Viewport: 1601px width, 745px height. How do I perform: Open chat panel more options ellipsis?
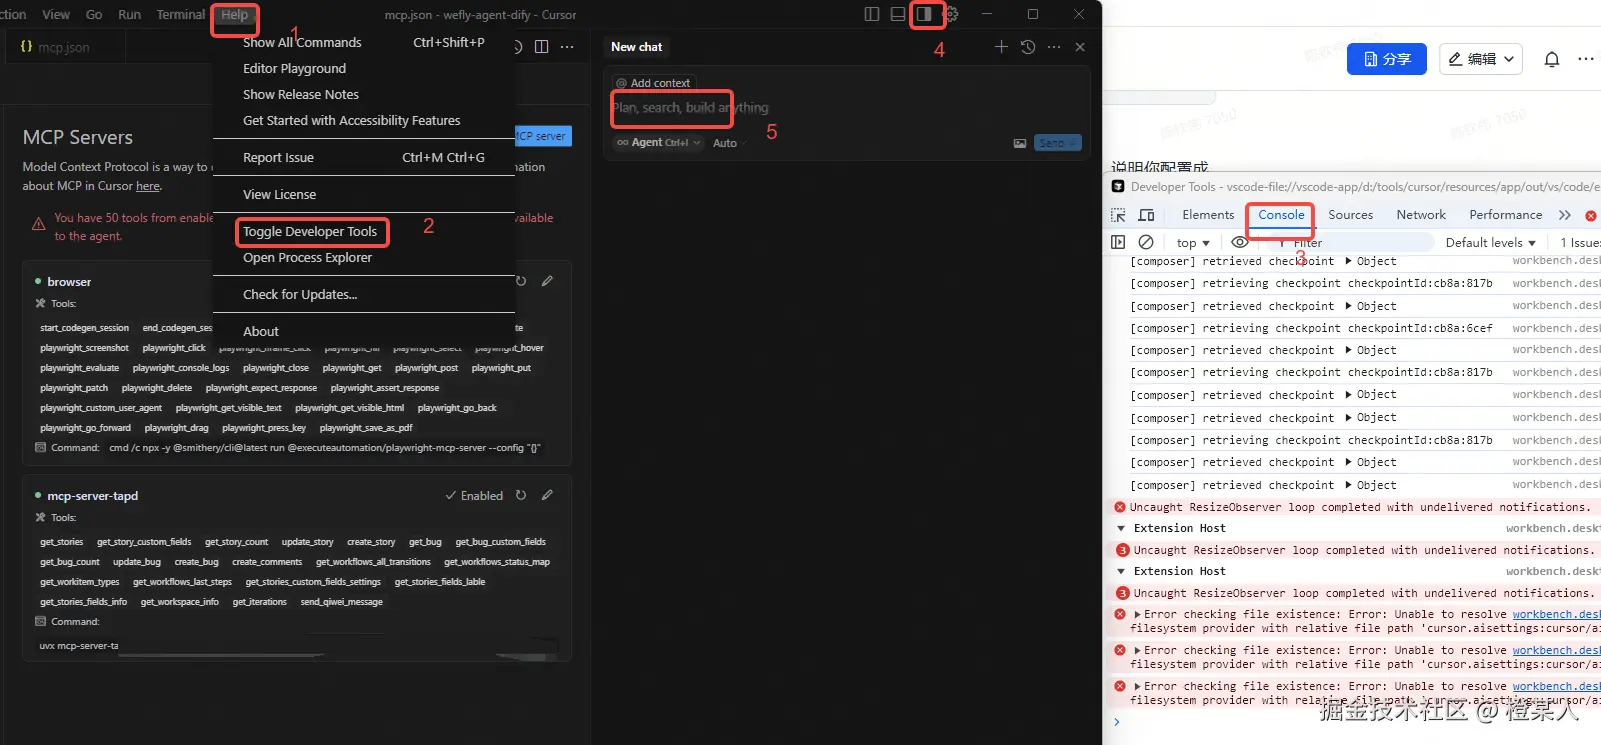(1054, 47)
